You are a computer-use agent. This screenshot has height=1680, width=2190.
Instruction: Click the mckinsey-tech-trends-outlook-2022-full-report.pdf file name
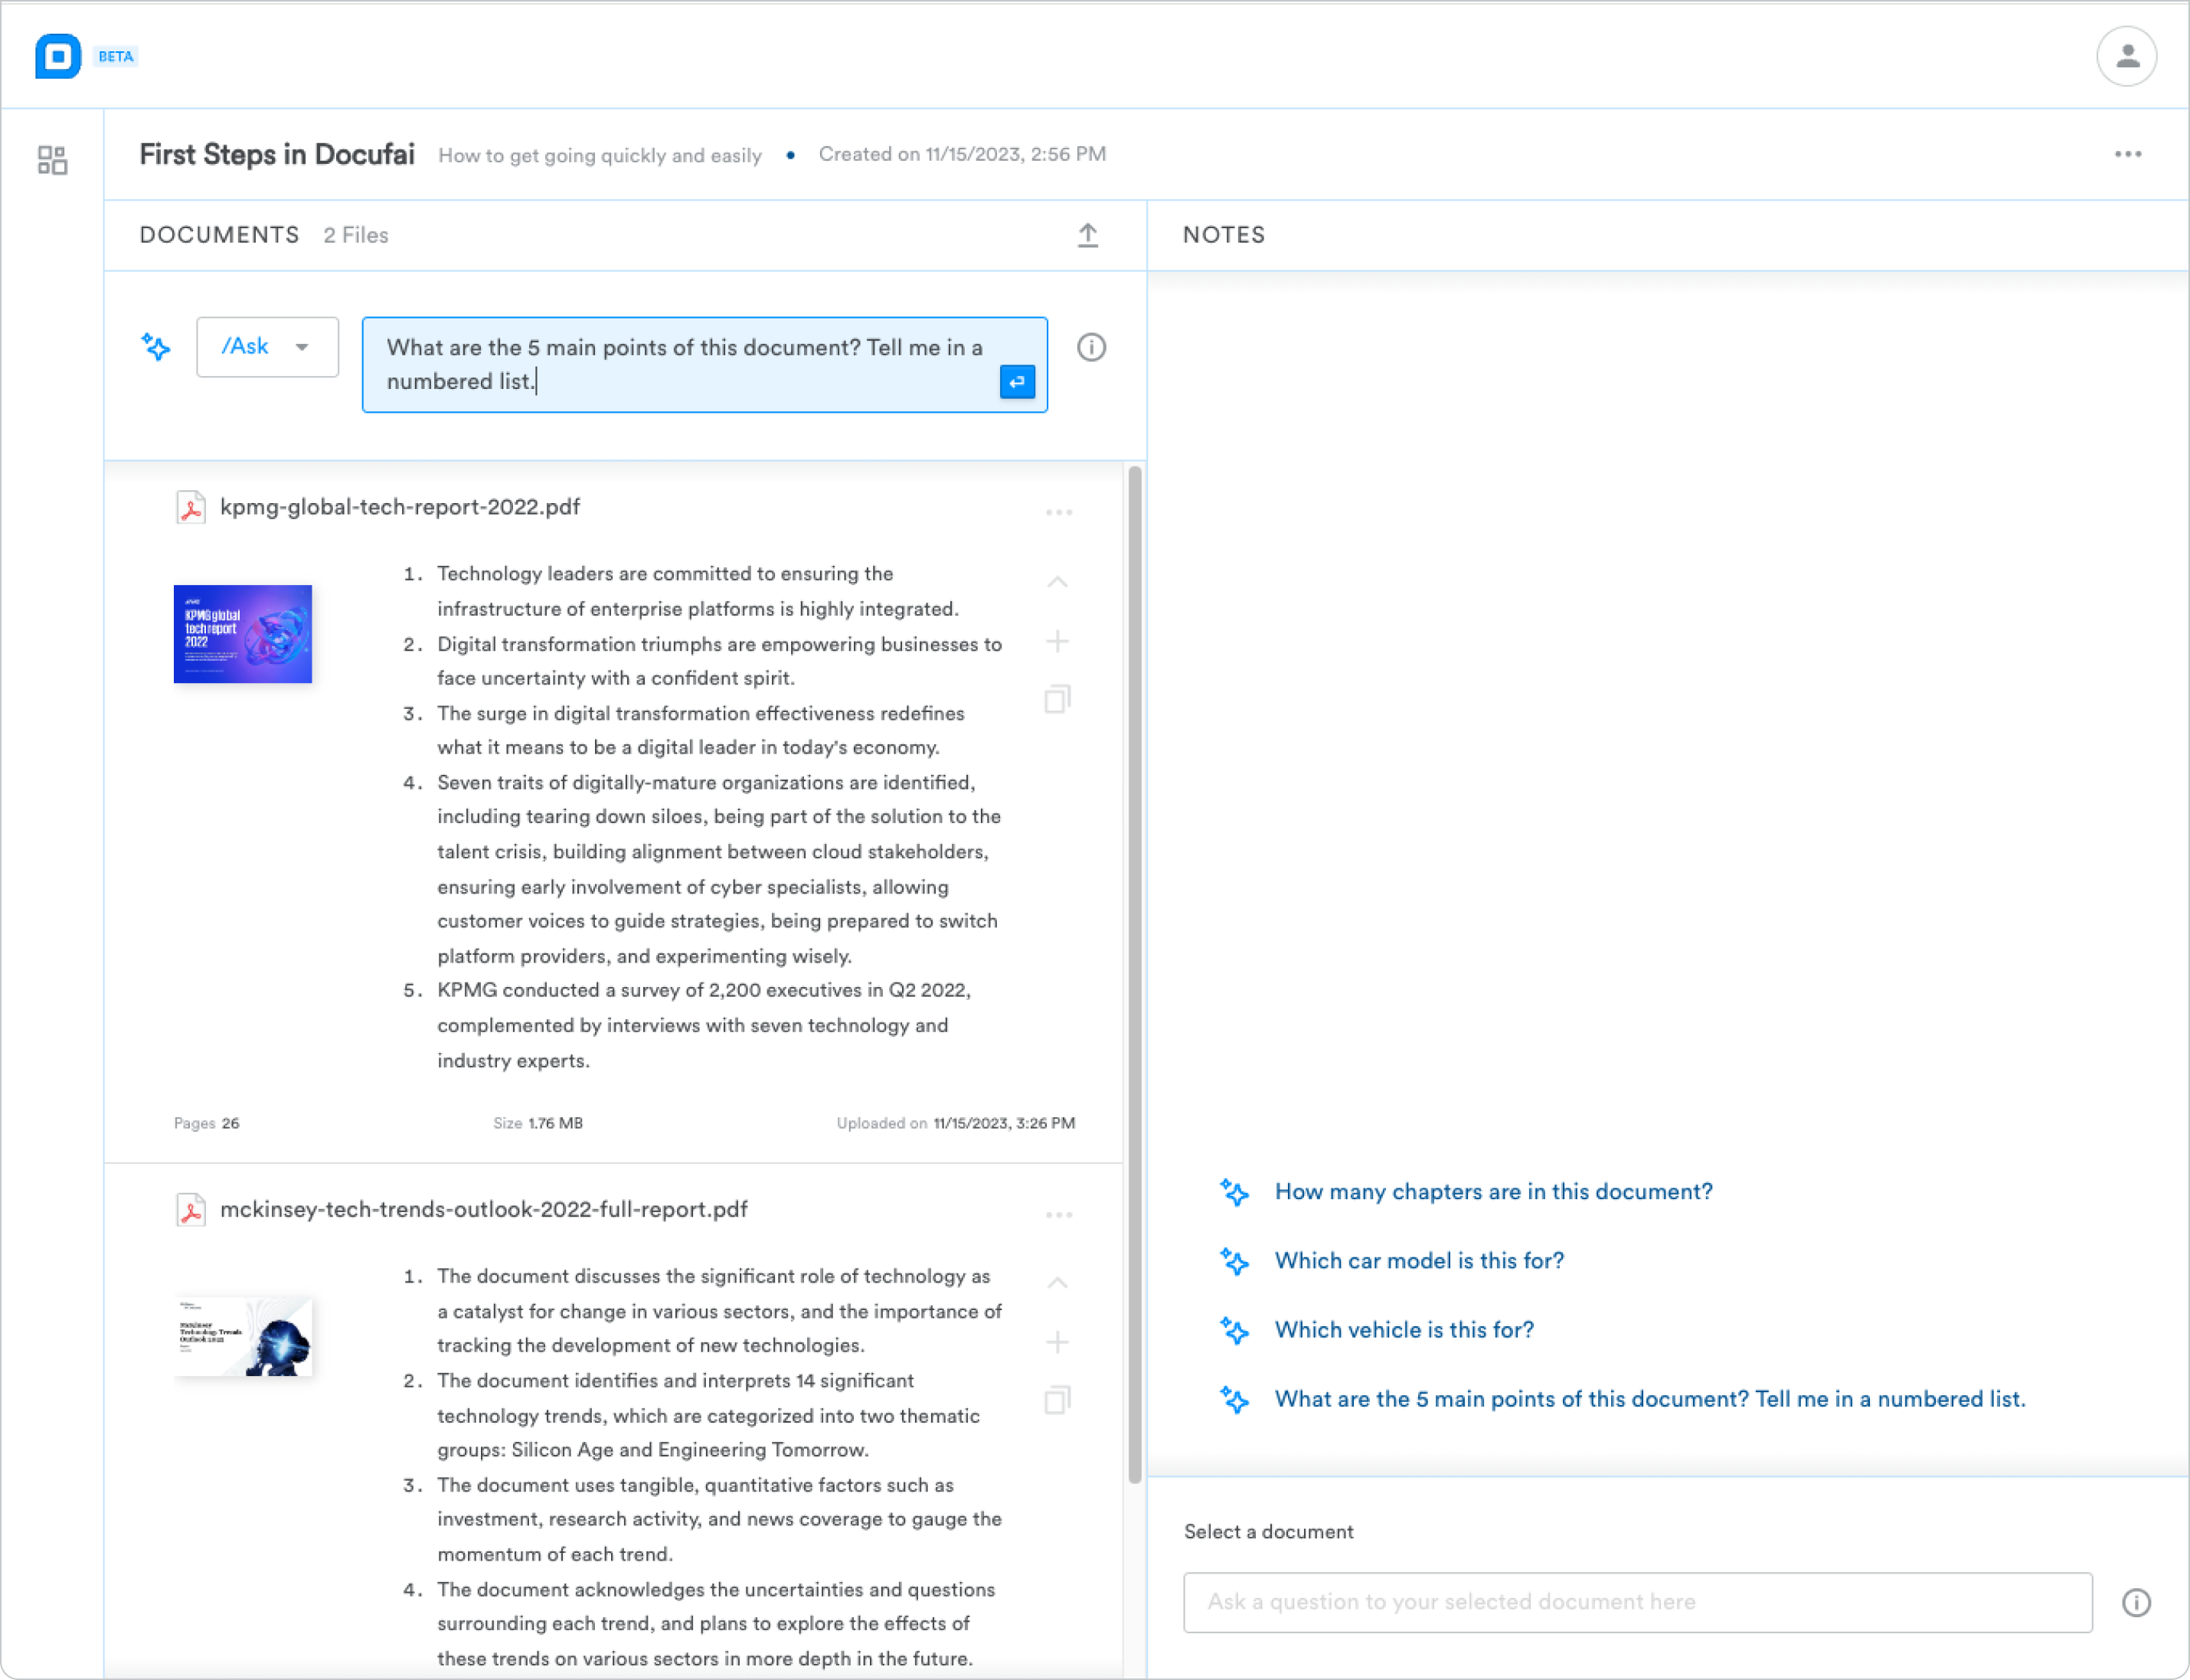484,1209
